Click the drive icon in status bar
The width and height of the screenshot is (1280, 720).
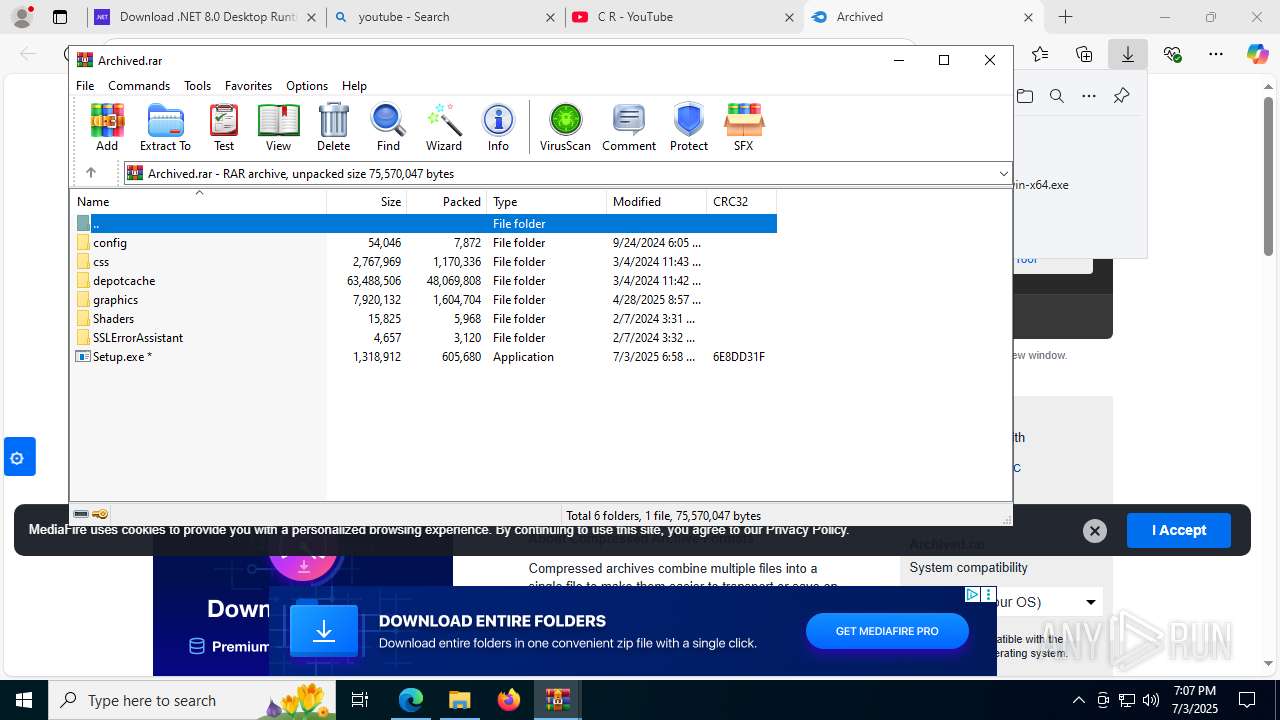[81, 514]
